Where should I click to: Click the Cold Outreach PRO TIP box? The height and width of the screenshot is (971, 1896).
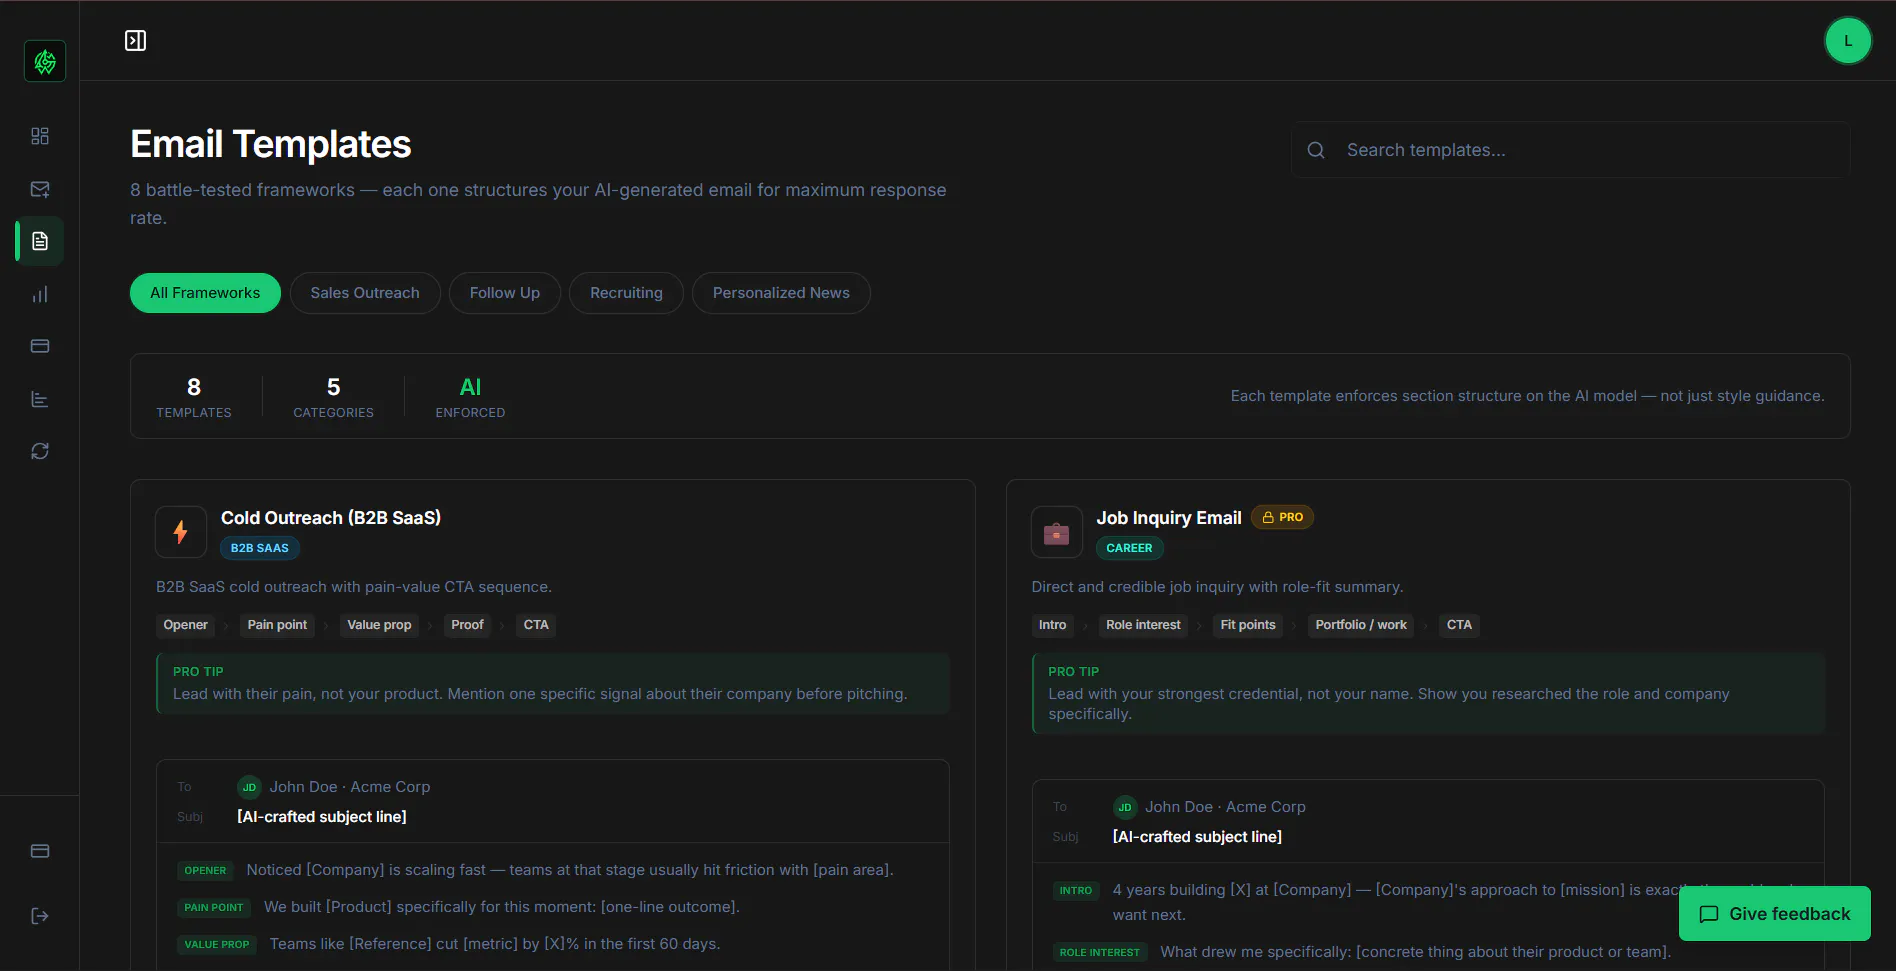tap(553, 684)
